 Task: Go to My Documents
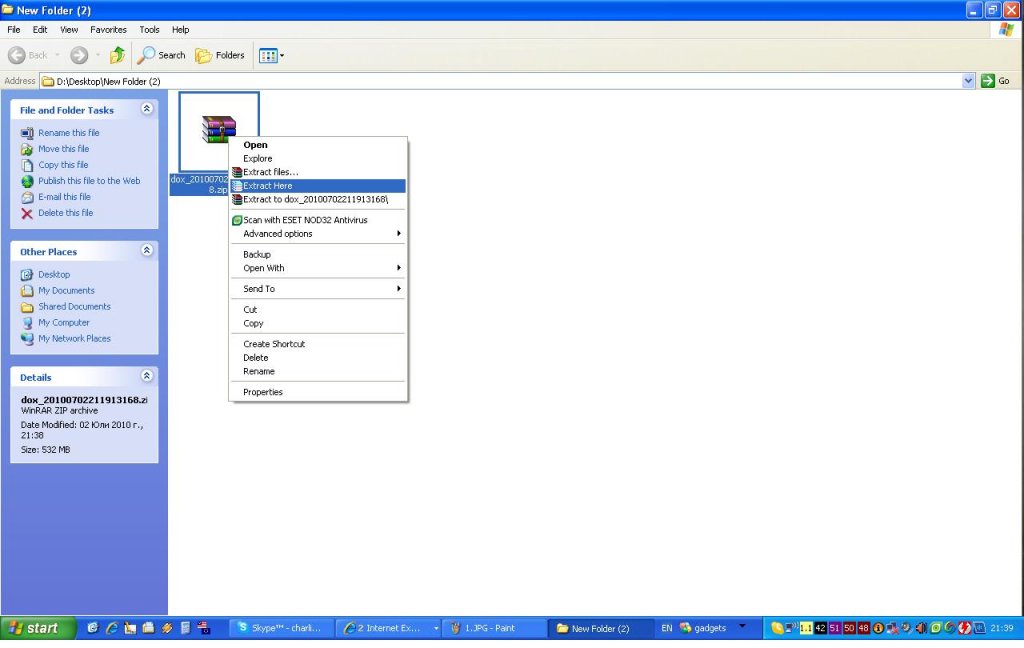(66, 291)
